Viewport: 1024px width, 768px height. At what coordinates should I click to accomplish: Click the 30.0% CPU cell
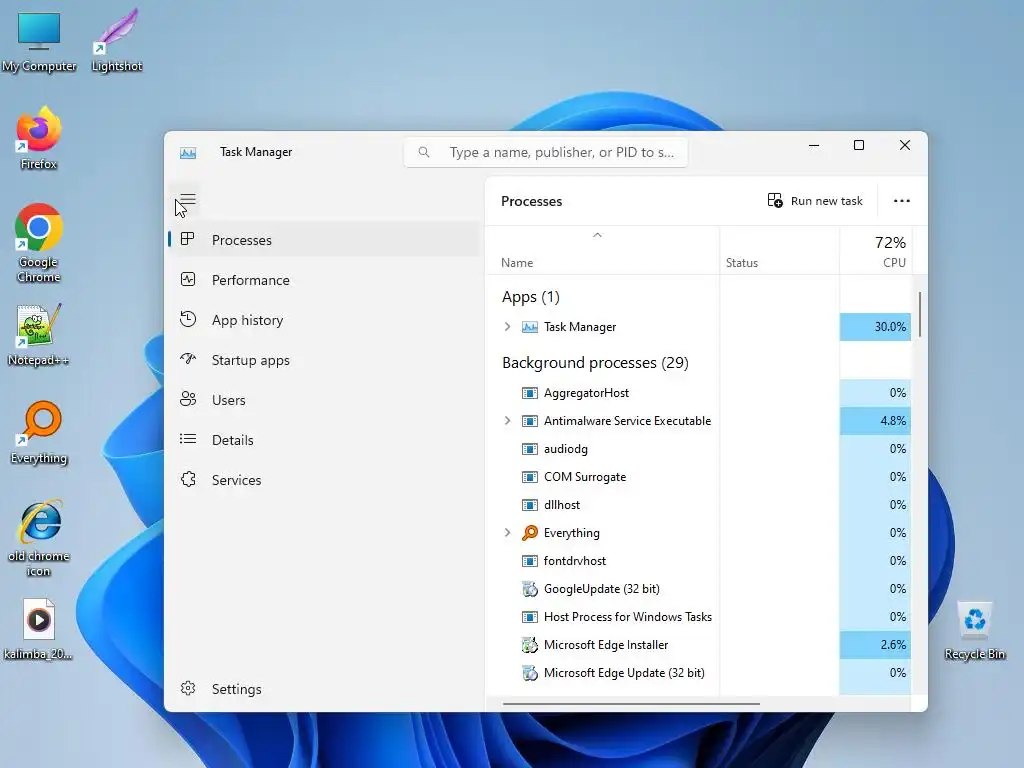tap(875, 327)
